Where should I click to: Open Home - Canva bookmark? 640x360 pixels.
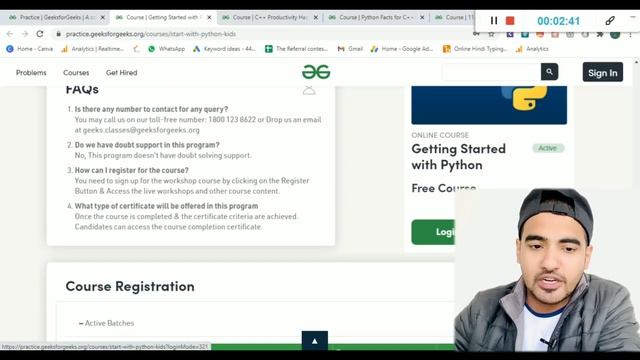[29, 49]
